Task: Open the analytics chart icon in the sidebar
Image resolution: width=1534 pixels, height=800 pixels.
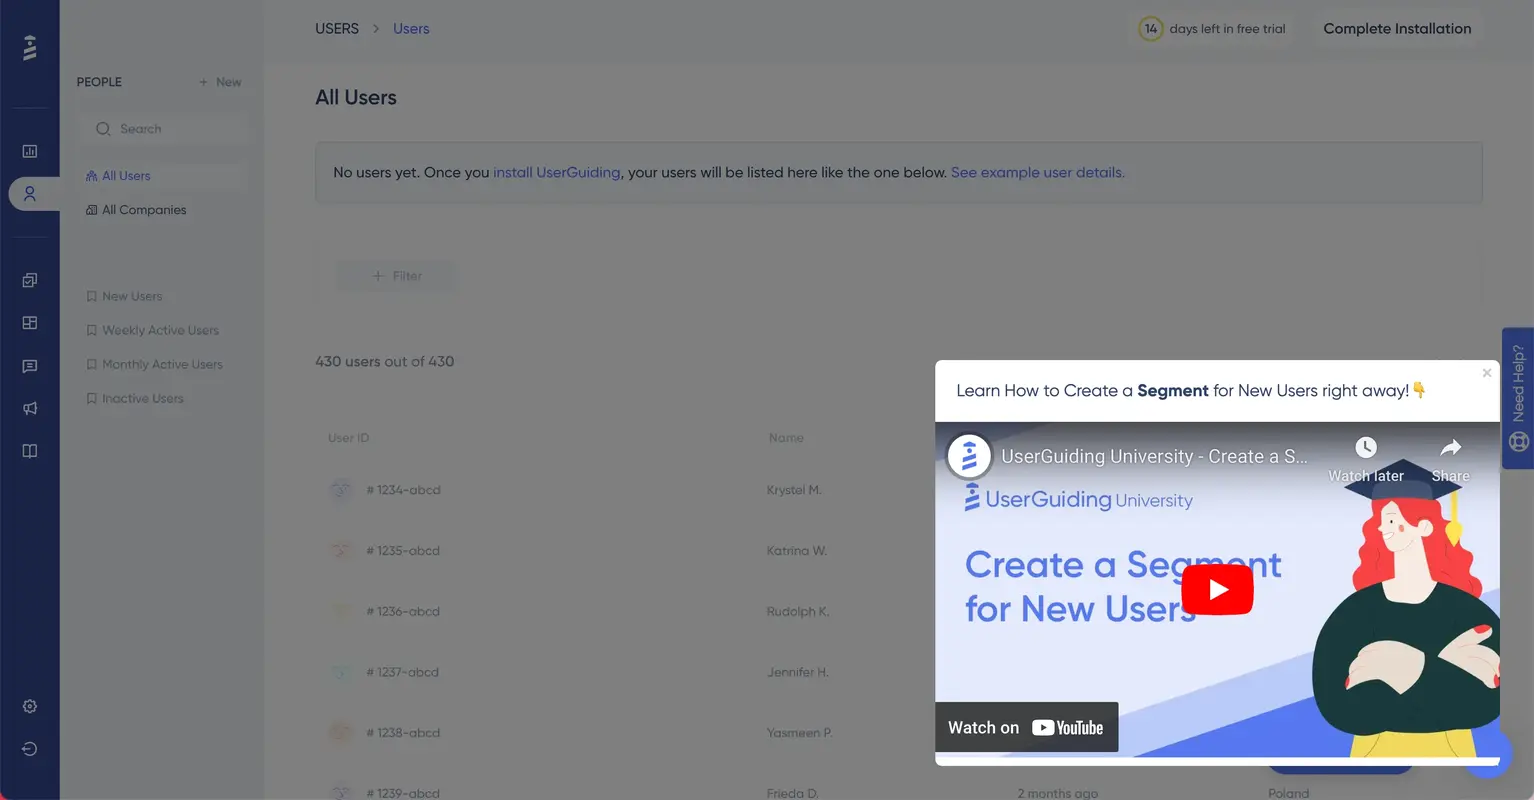Action: 30,151
